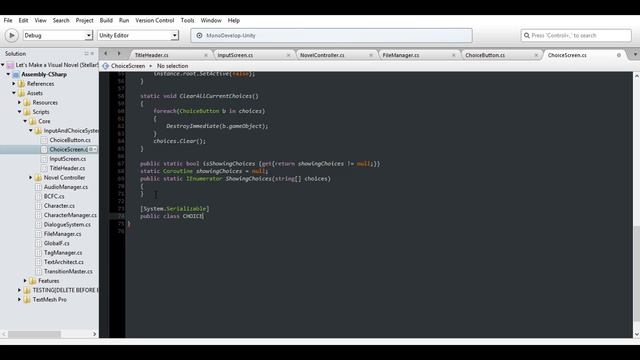The height and width of the screenshot is (360, 640).
Task: Open the Version Control menu
Action: [x=155, y=20]
